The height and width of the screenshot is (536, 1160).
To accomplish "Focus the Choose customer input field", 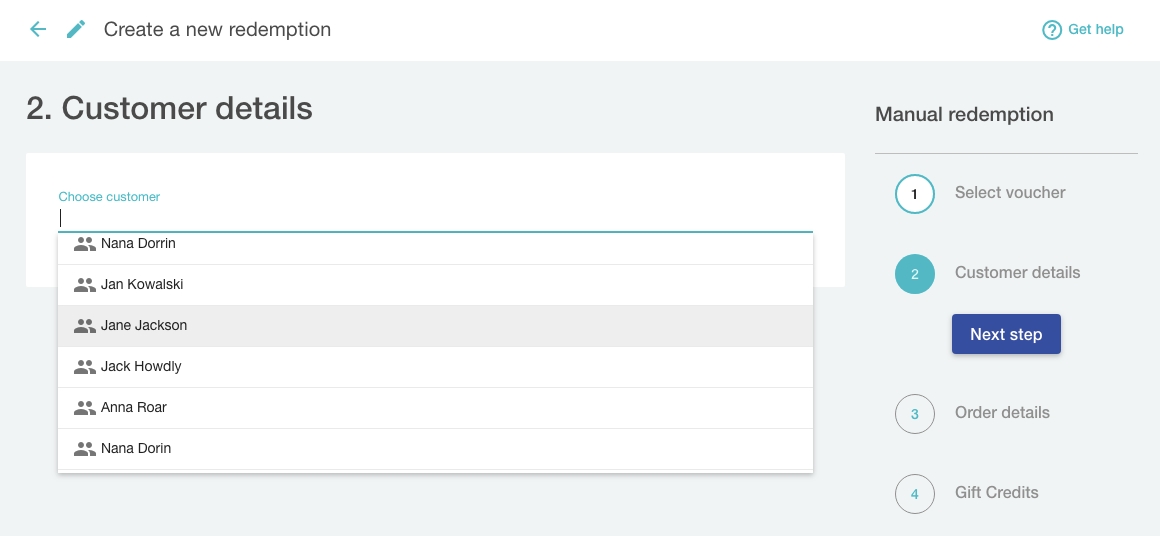I will click(435, 218).
